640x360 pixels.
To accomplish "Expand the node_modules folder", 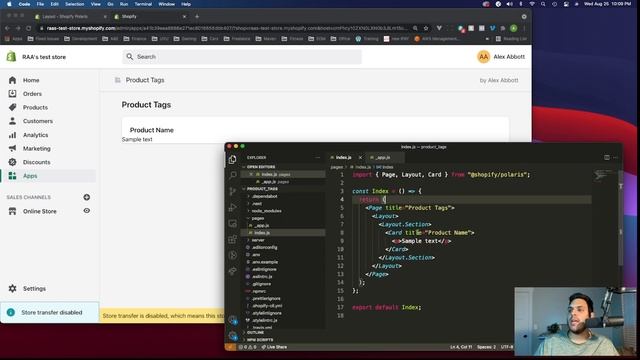I will pyautogui.click(x=266, y=211).
